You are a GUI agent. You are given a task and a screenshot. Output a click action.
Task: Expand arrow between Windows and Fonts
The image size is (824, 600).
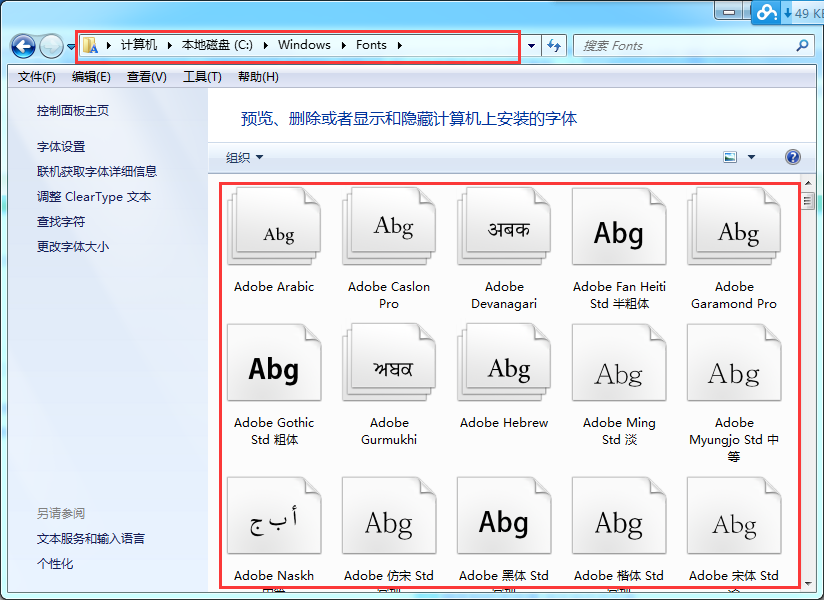point(344,45)
